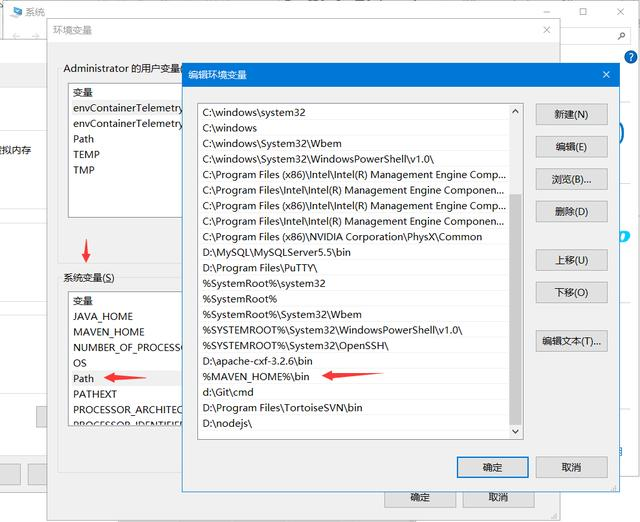Select C:\windows\System32\Wbem entry
The height and width of the screenshot is (522, 640).
(x=353, y=143)
